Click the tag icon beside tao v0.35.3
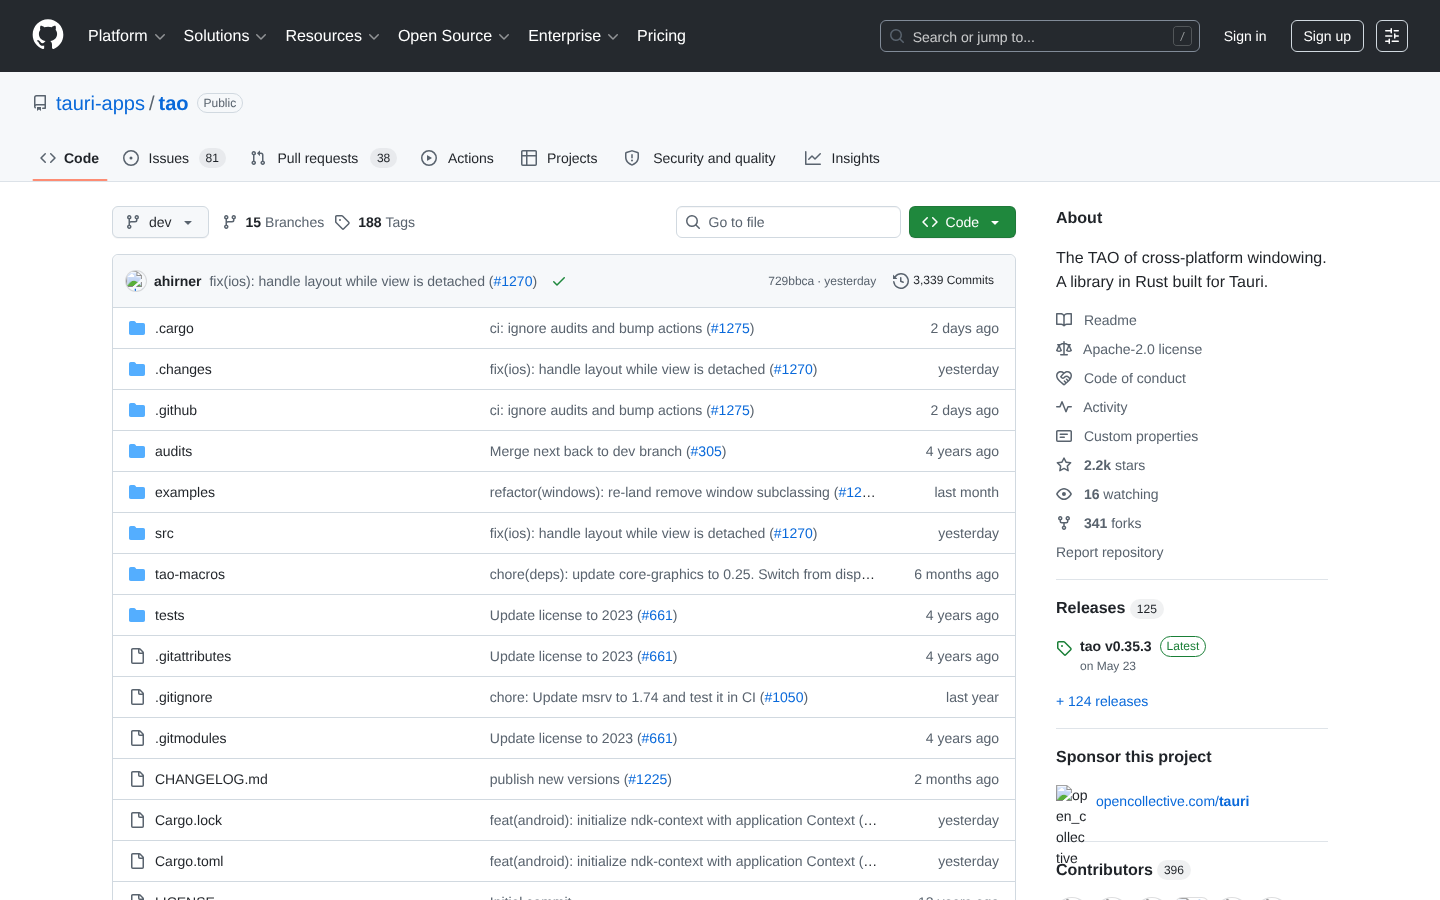1440x900 pixels. coord(1064,648)
